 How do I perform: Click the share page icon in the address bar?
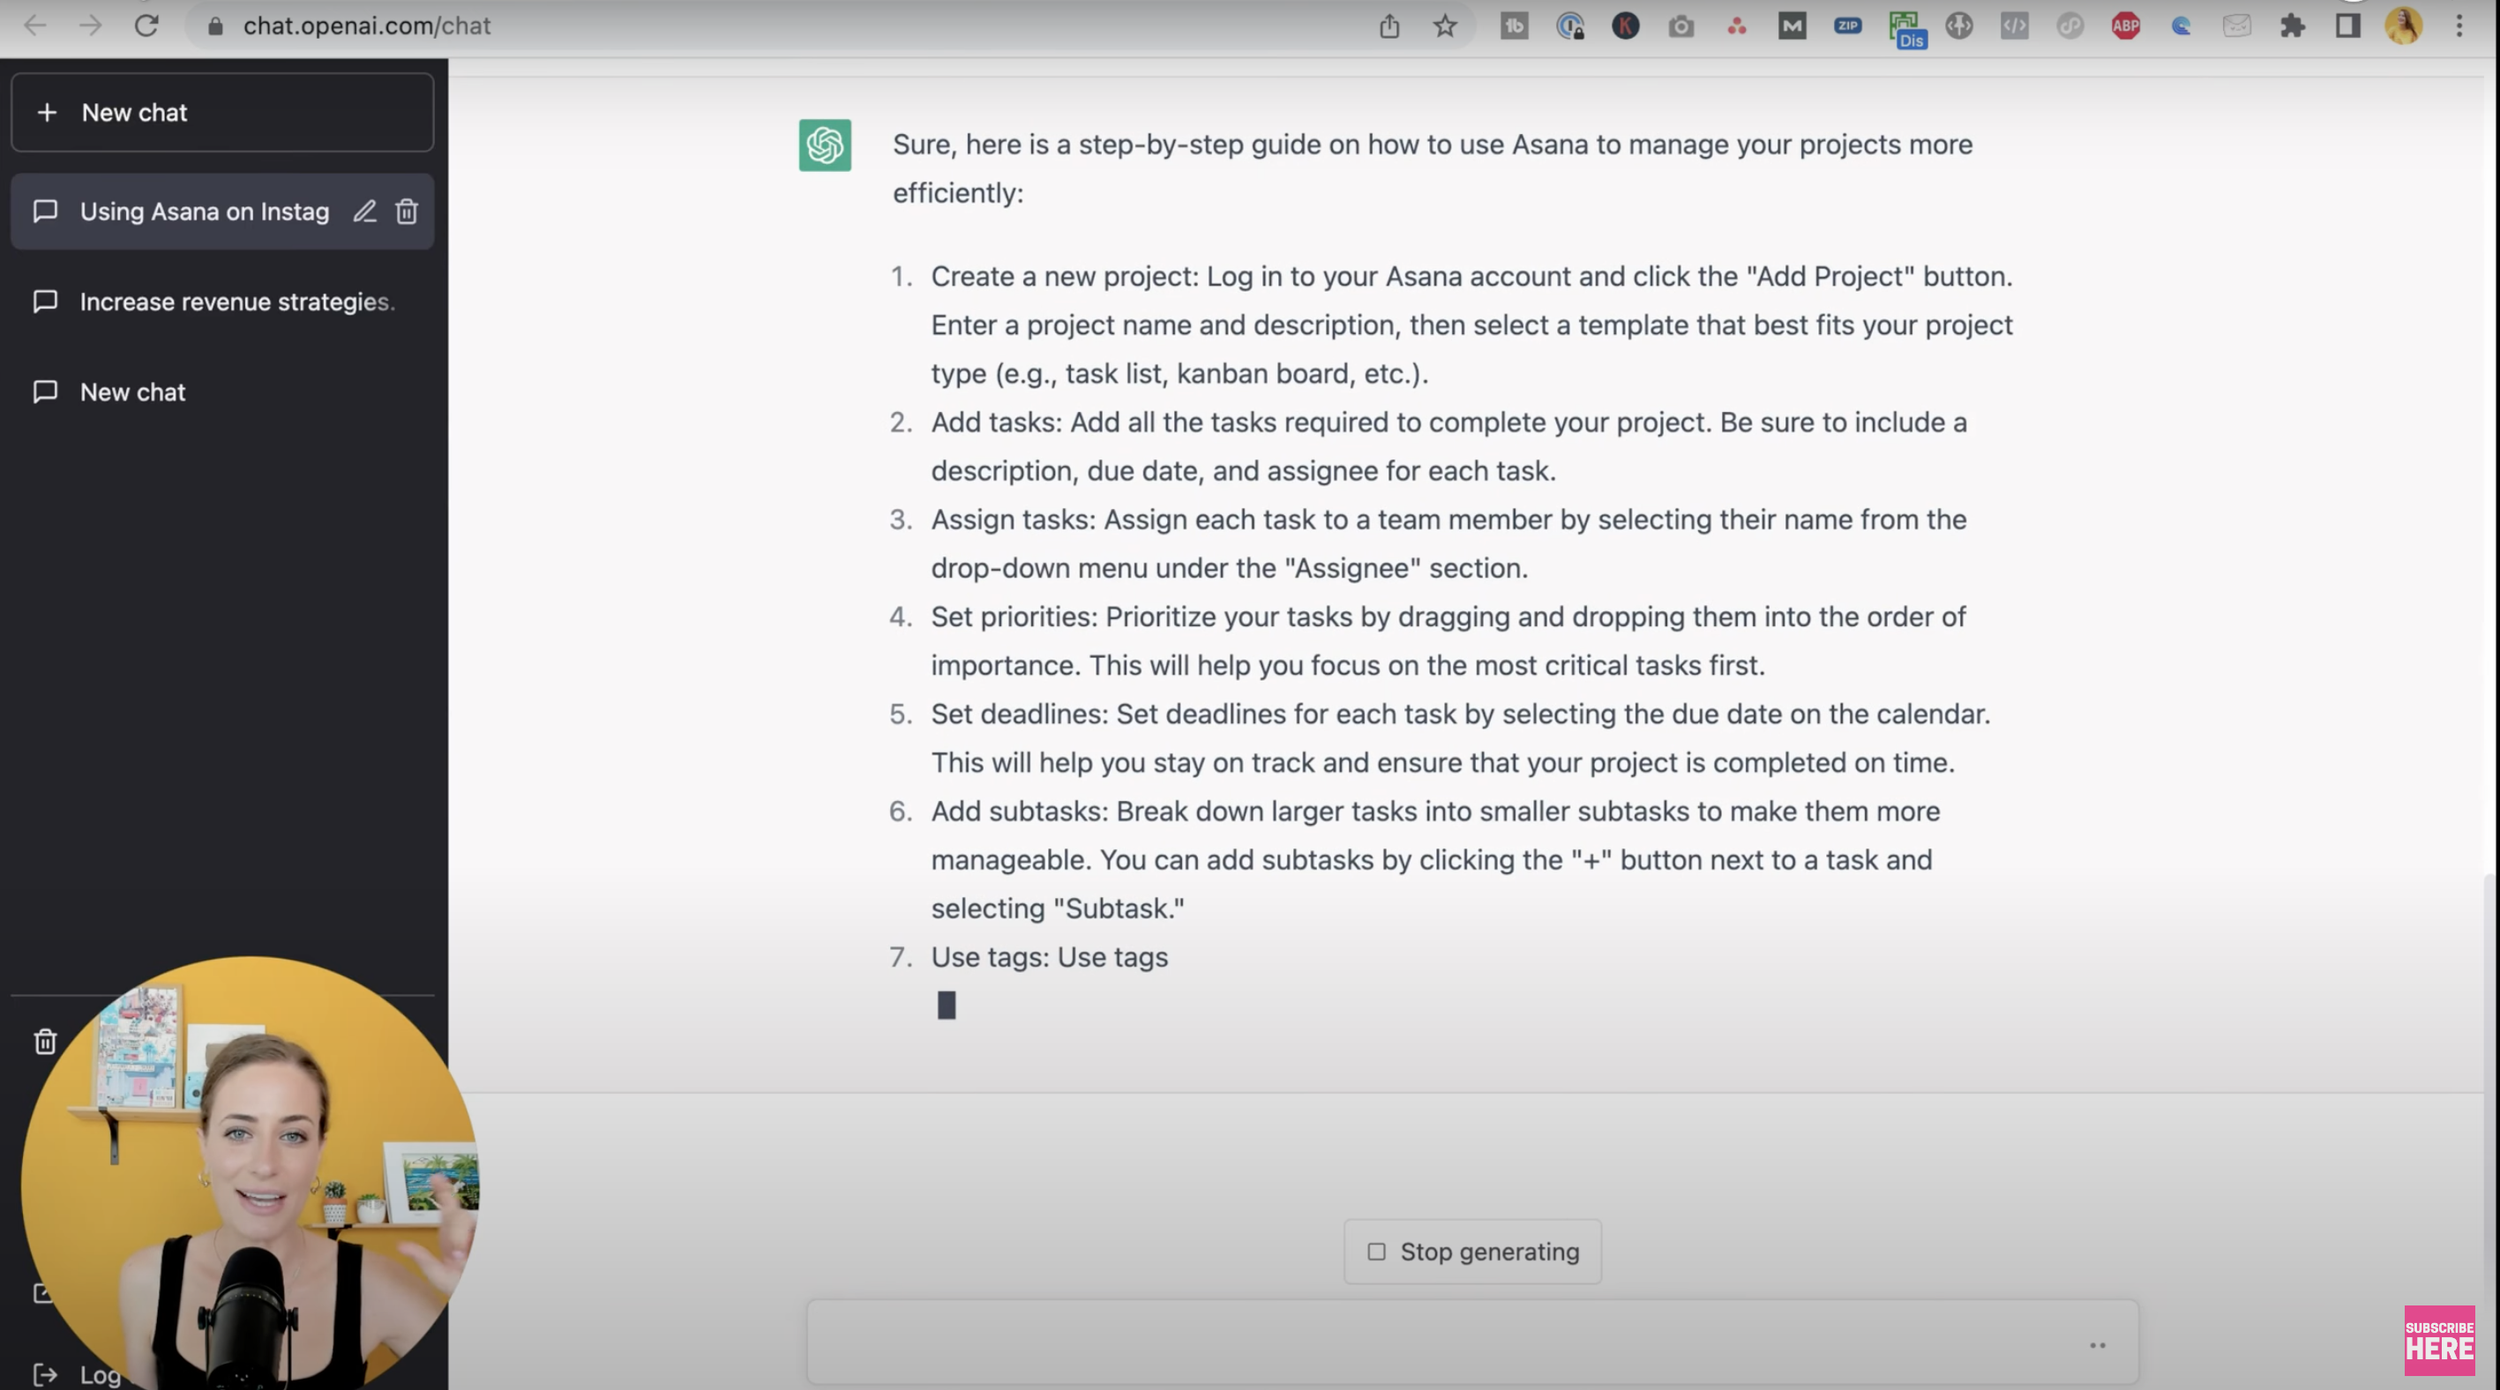(1389, 26)
